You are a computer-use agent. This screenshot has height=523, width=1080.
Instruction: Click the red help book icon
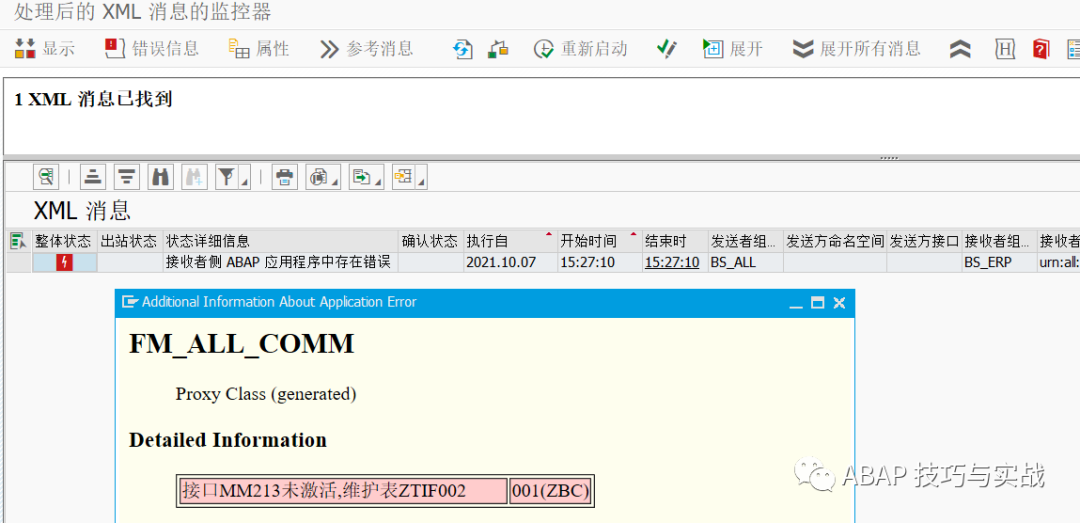[1041, 49]
